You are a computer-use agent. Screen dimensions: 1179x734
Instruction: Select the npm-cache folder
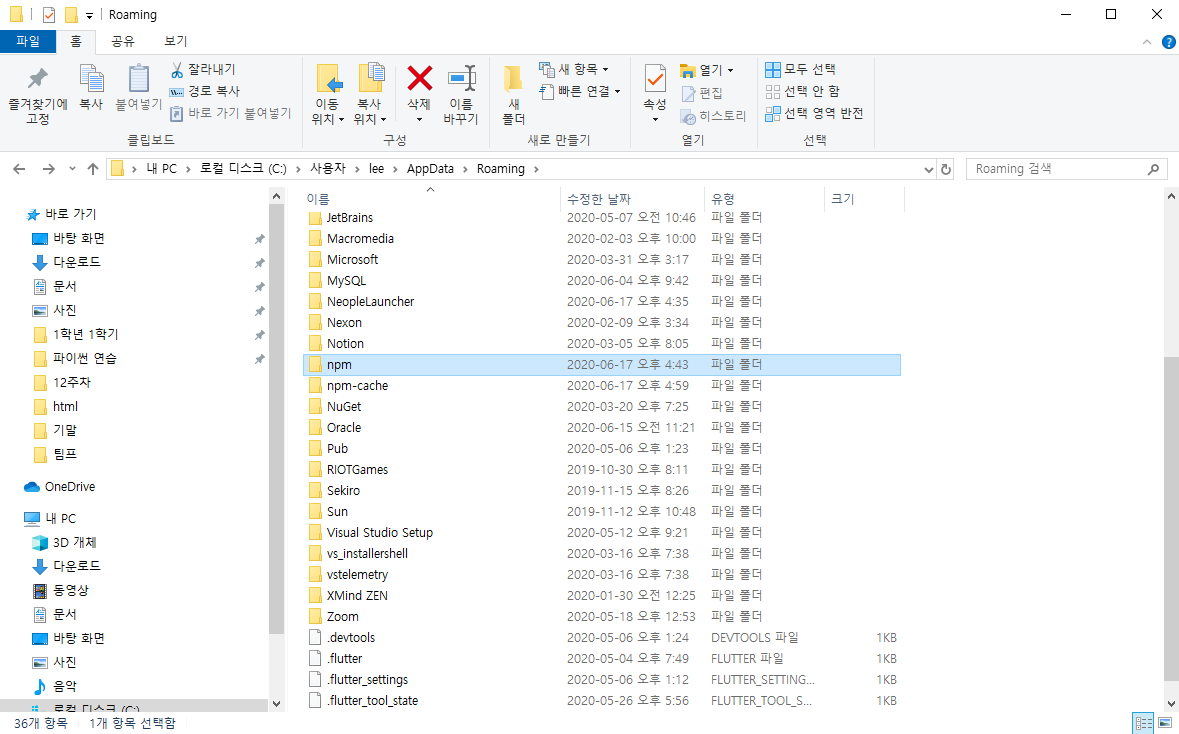pos(602,386)
